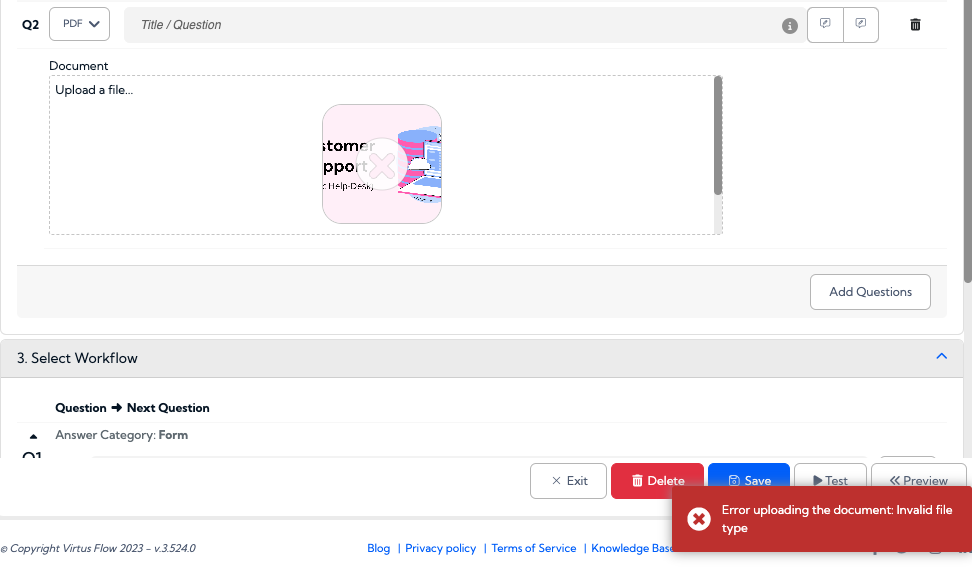The image size is (972, 569).
Task: Click the second comment icon button for Q2
Action: click(860, 25)
